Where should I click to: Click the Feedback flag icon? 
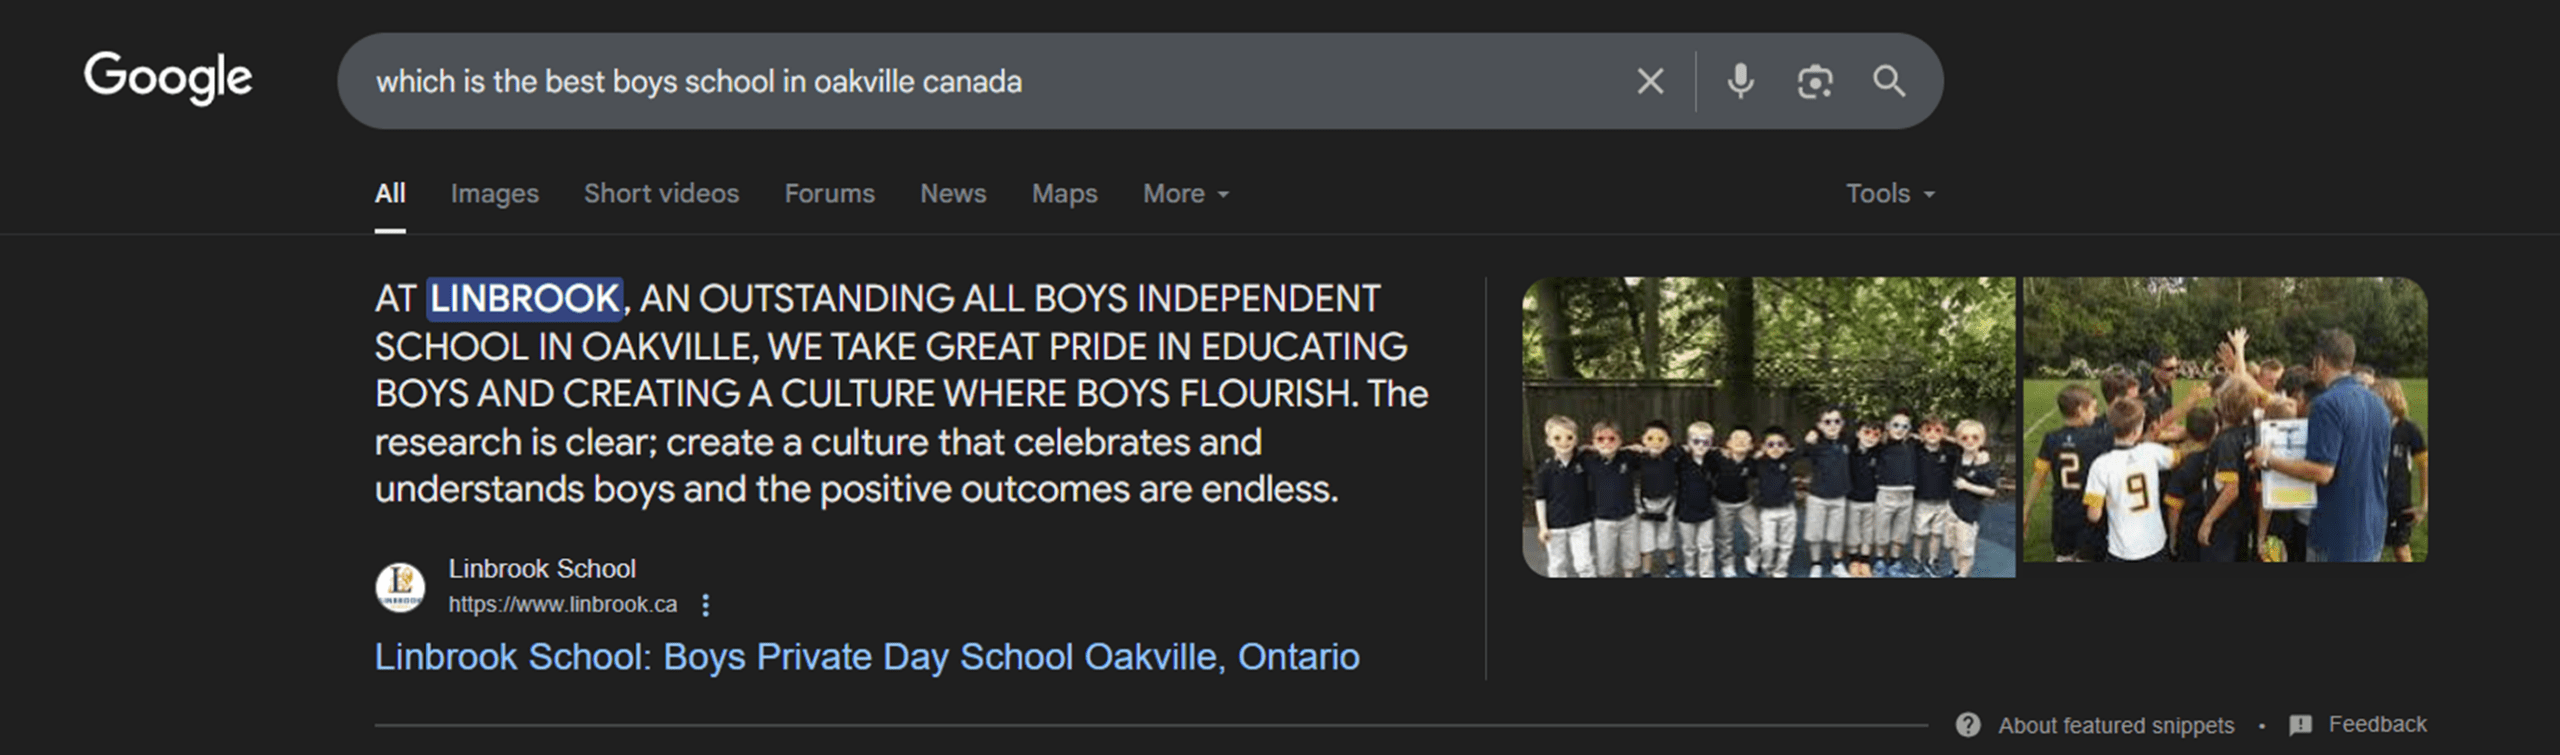tap(2300, 725)
